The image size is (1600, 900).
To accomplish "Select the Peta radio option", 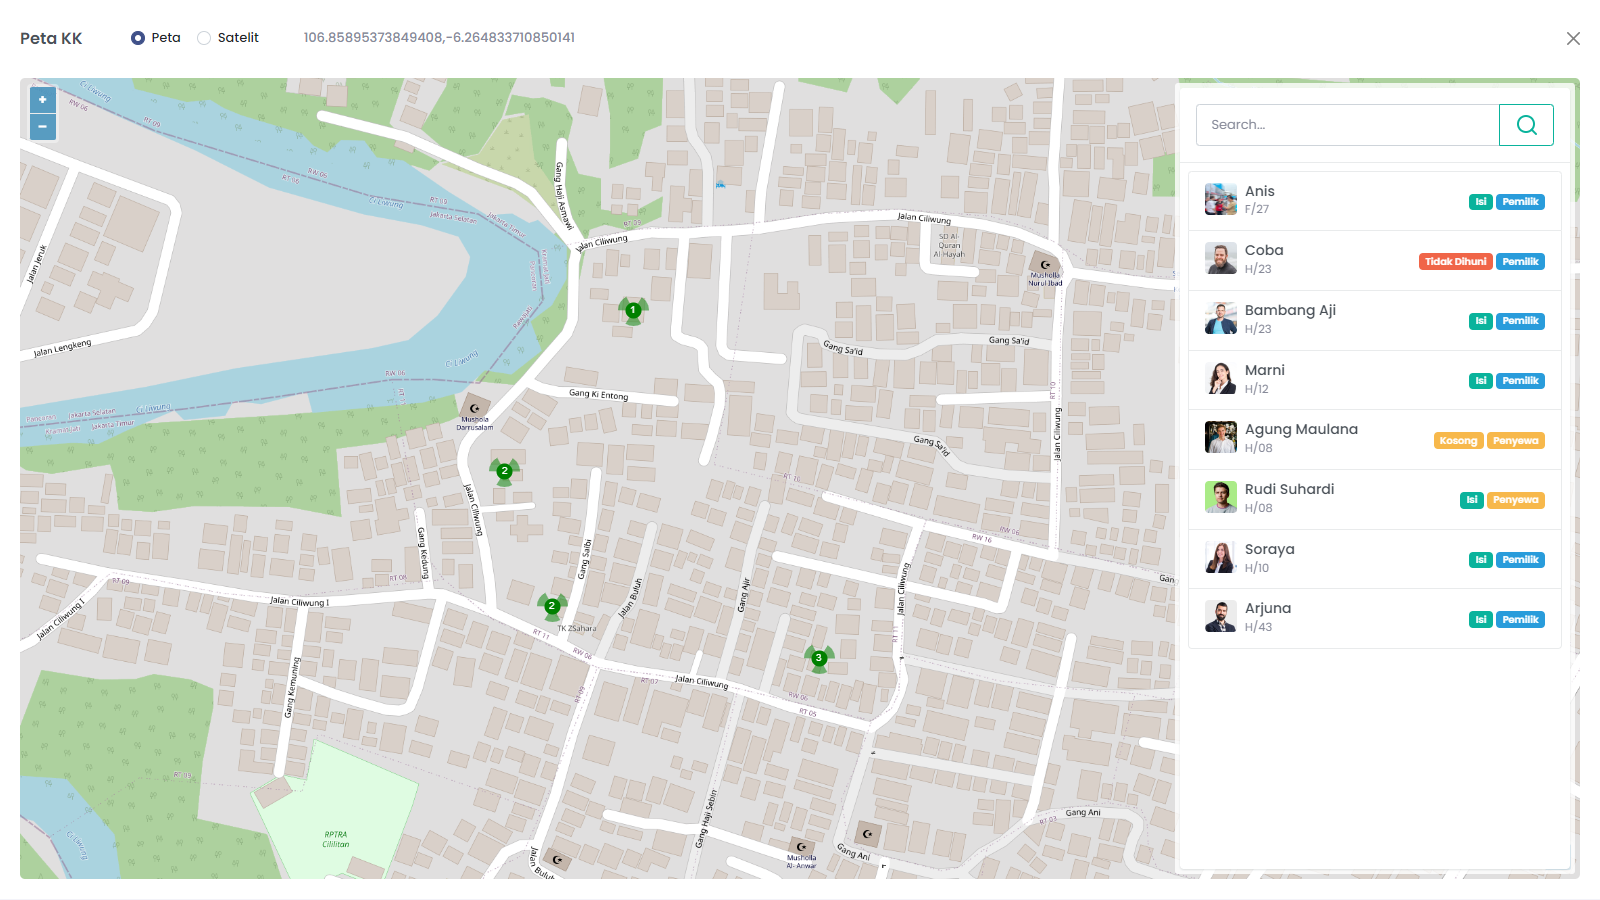I will point(138,38).
